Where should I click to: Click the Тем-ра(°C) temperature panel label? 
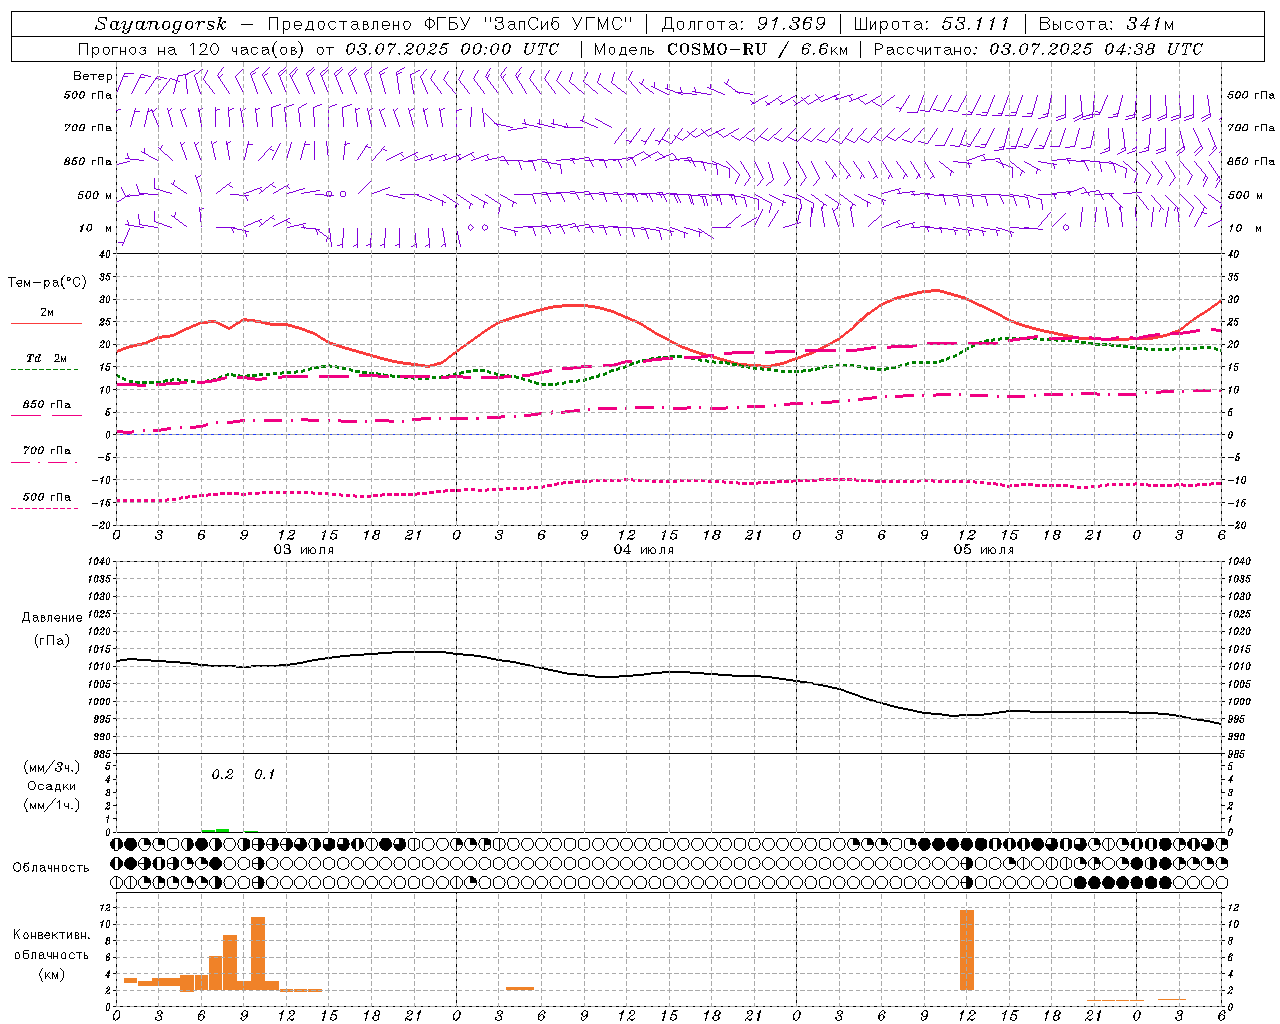47,283
